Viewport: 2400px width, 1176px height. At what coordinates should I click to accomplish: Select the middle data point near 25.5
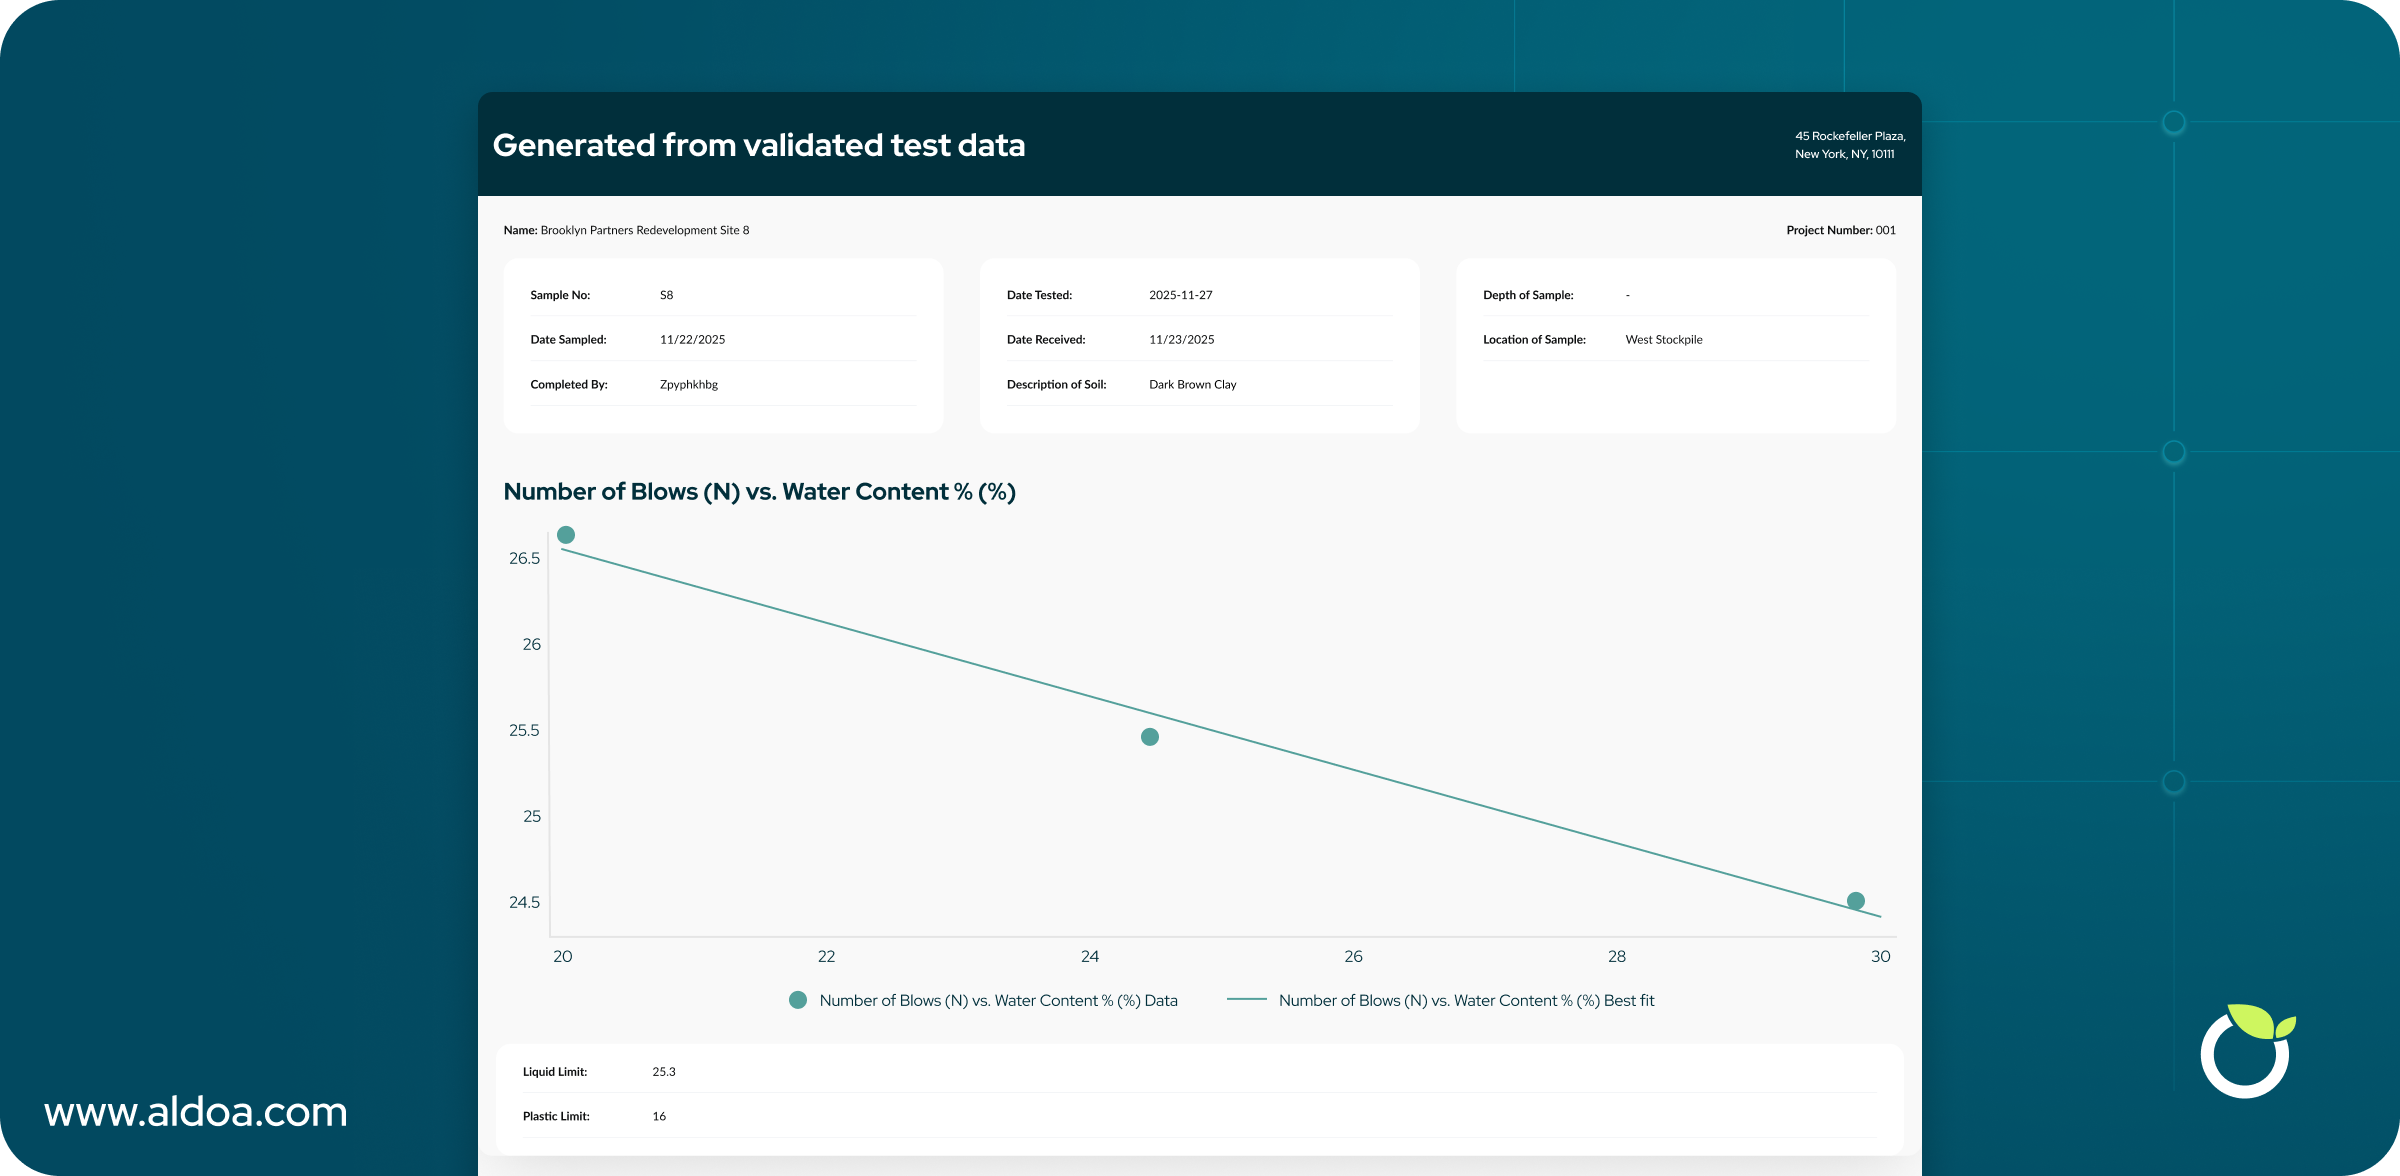pos(1148,737)
